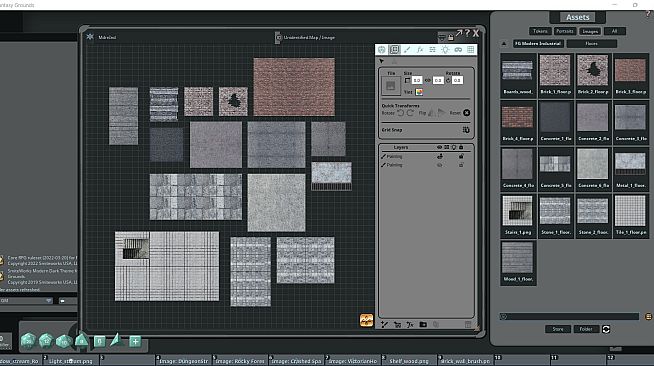Viewport: 654px width, 366px height.
Task: Switch to All tab in Assets
Action: 614,31
